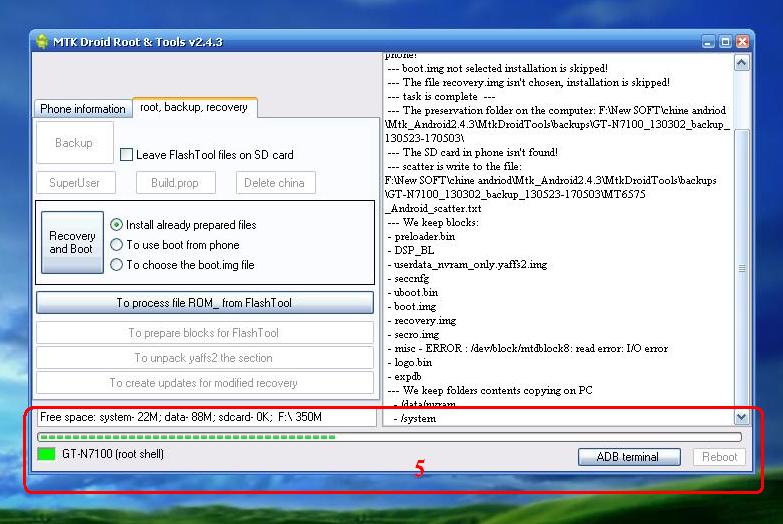
Task: Close the MTK Droid Root & Tools window
Action: click(x=743, y=42)
